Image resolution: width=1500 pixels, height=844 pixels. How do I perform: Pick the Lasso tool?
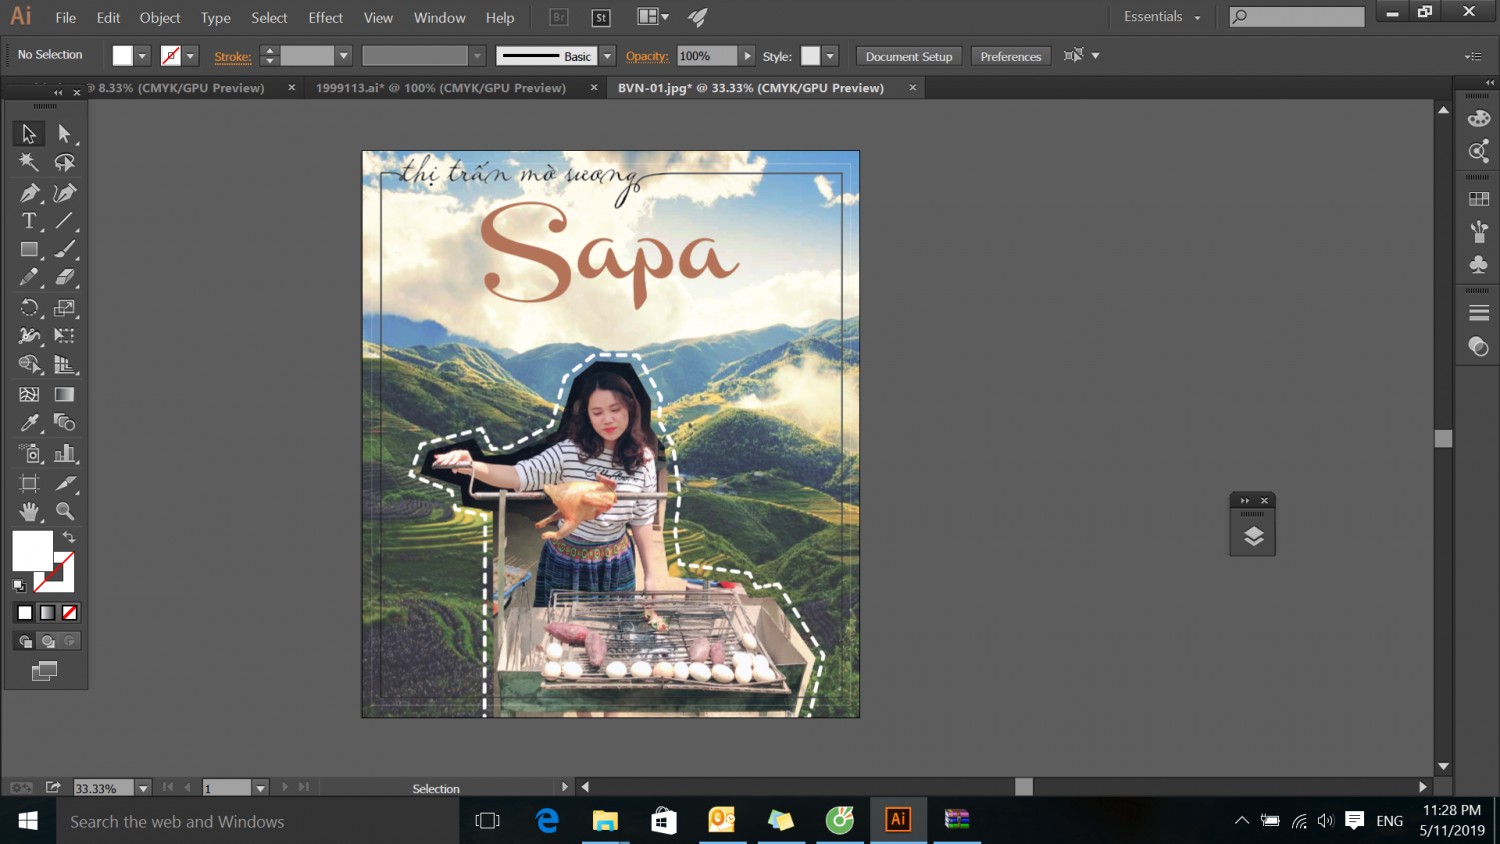click(x=65, y=162)
